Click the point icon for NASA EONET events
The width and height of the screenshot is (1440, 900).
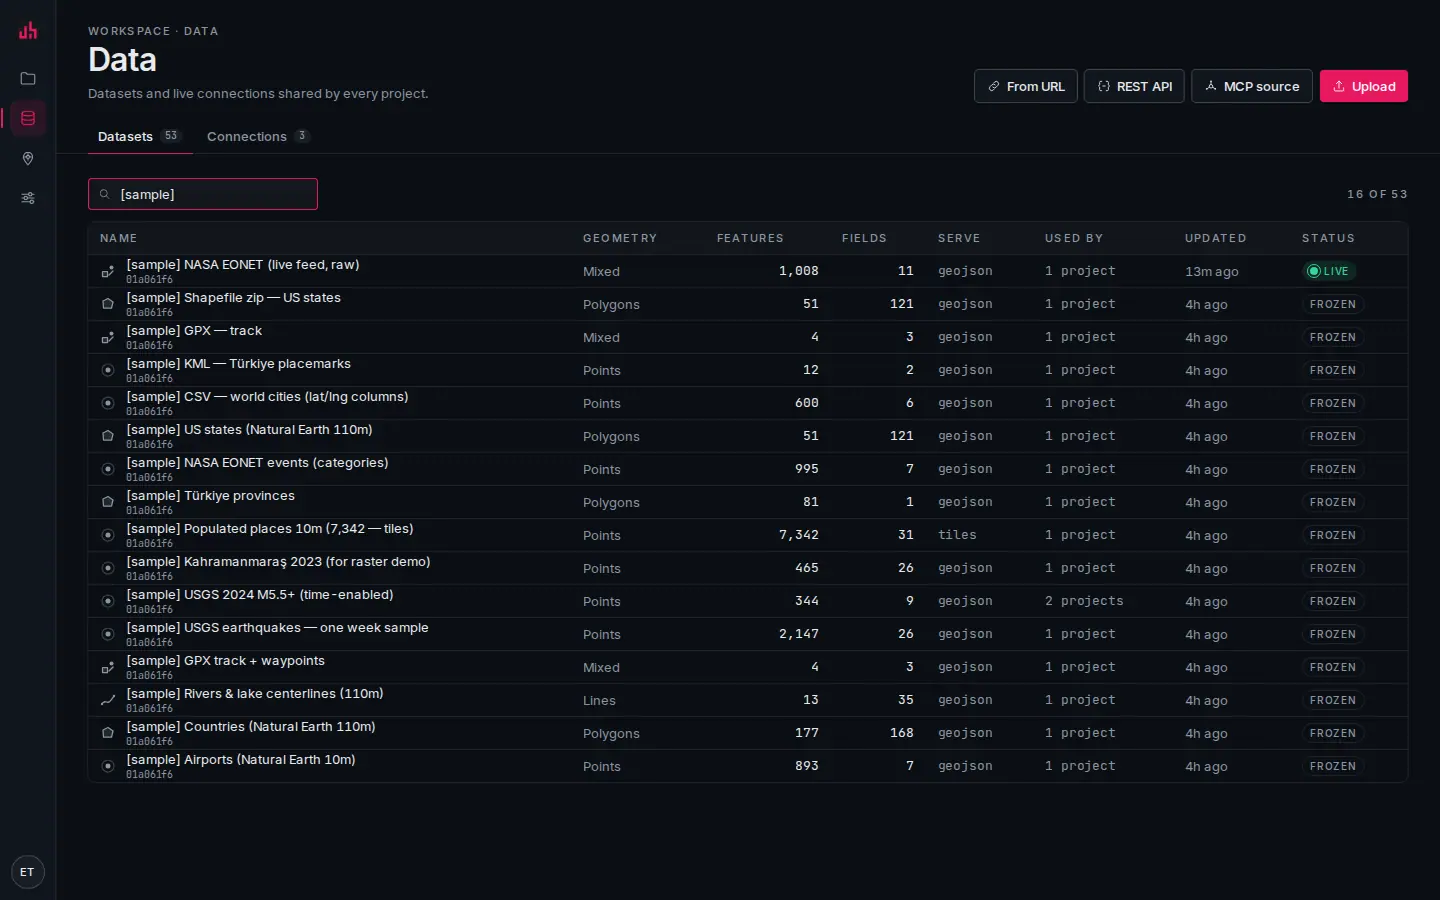pos(108,469)
